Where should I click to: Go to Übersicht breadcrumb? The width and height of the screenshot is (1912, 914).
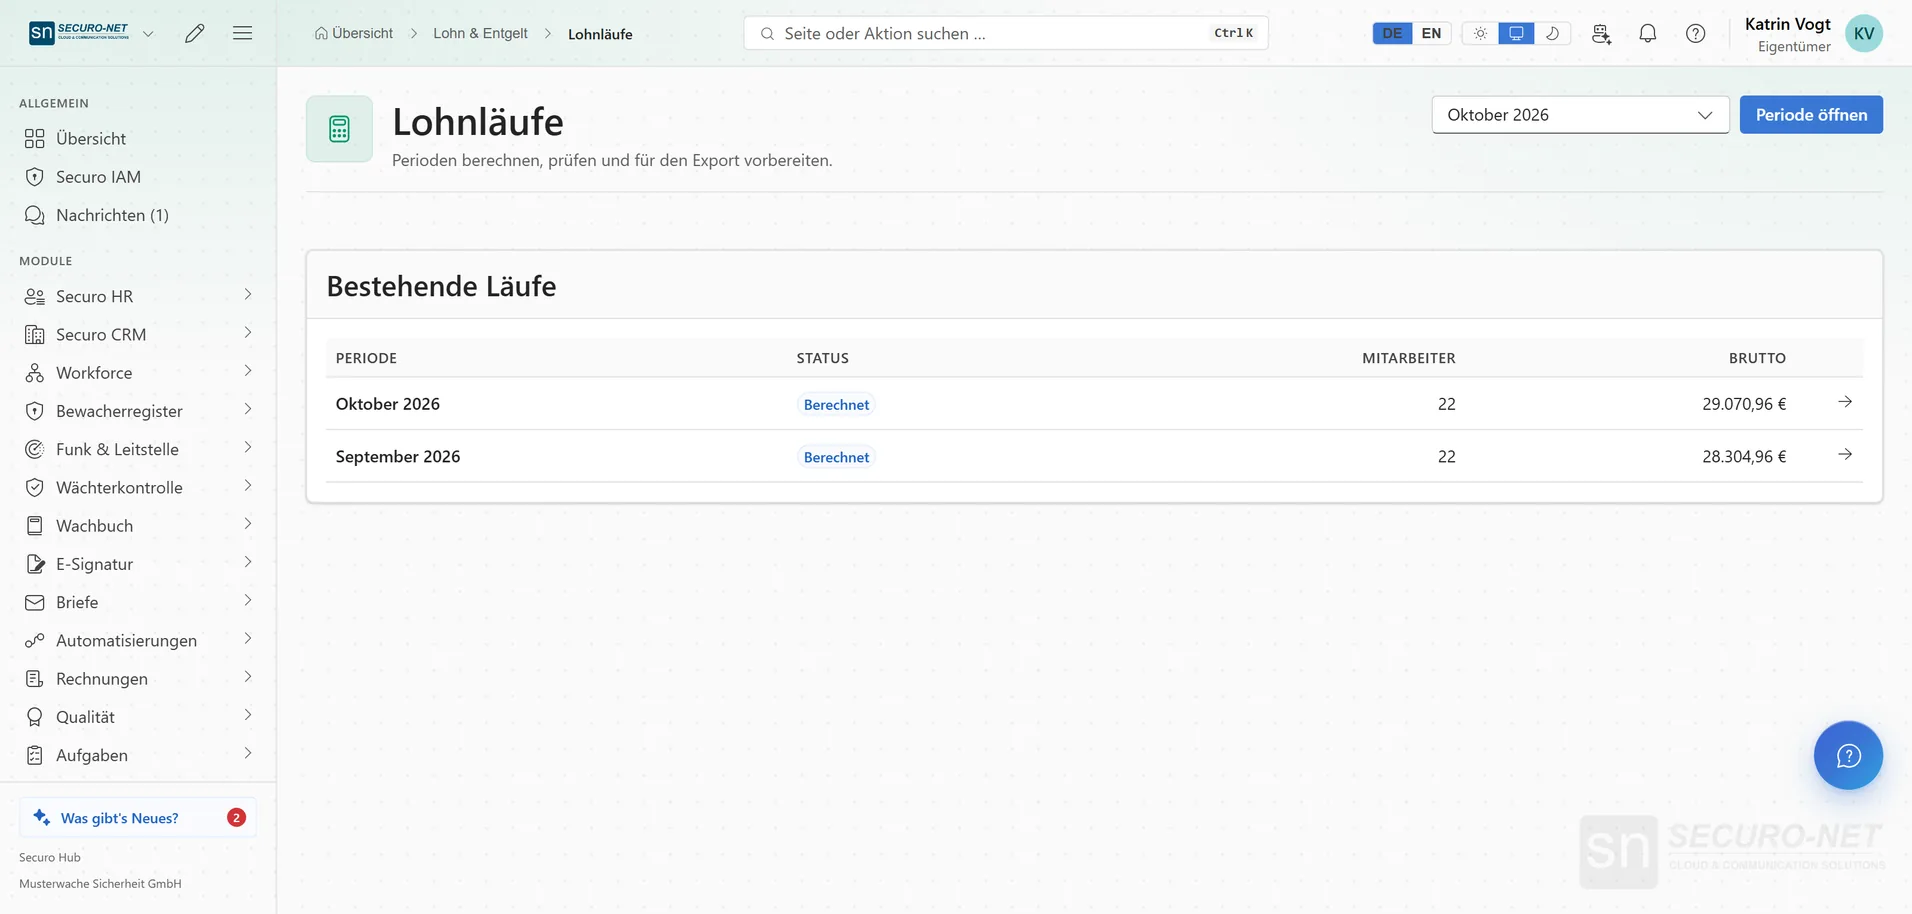click(354, 33)
